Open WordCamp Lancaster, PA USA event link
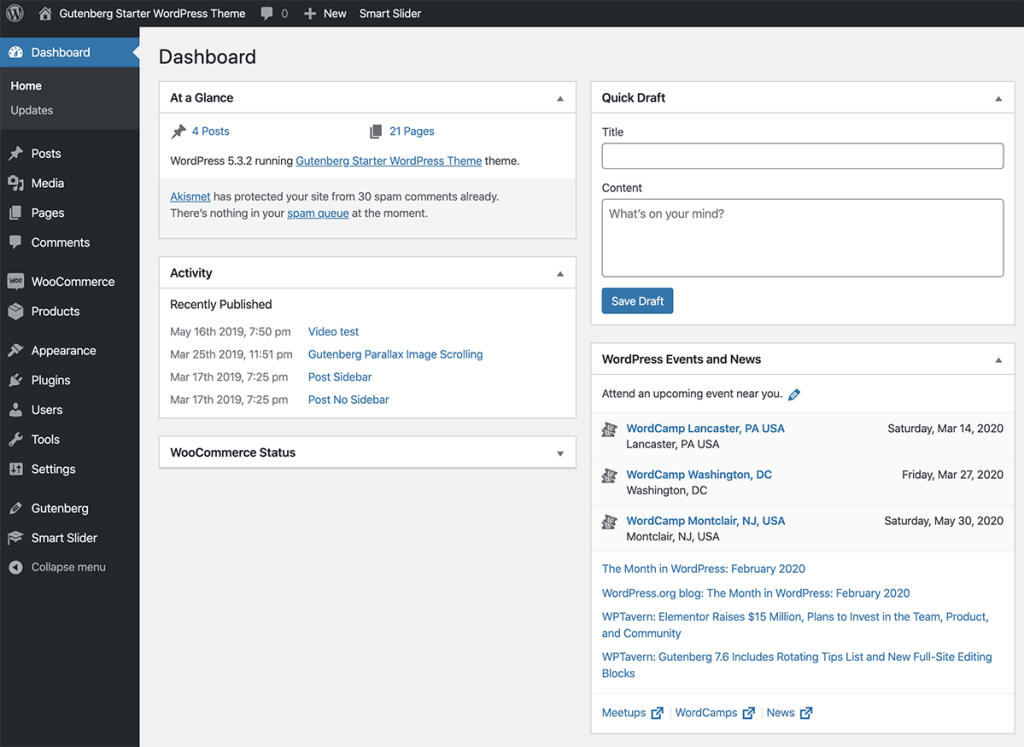This screenshot has width=1024, height=747. coord(705,428)
